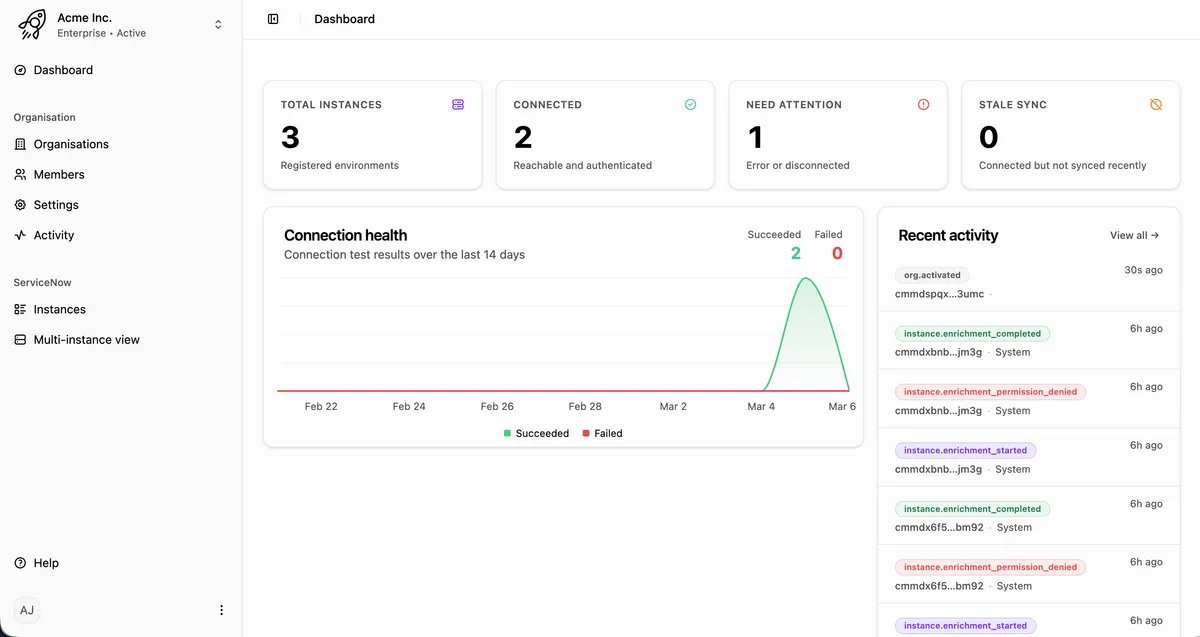Click the Dashboard breadcrumb title
The image size is (1200, 637).
tap(344, 19)
